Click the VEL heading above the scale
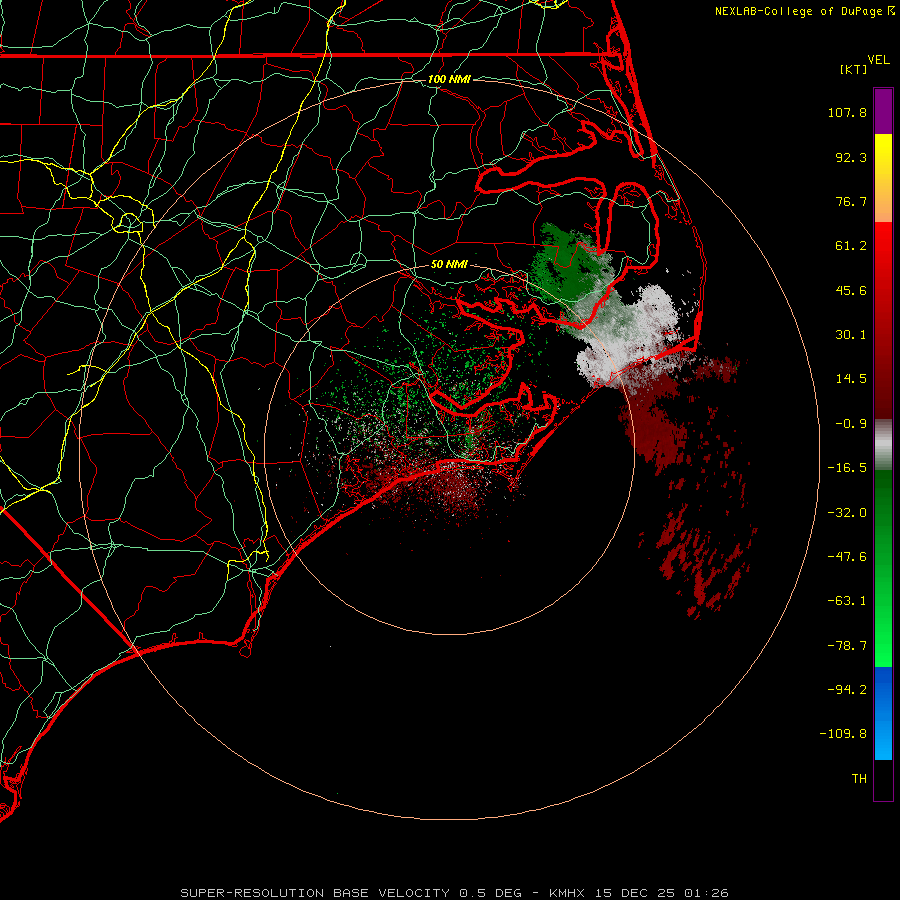 [x=879, y=60]
